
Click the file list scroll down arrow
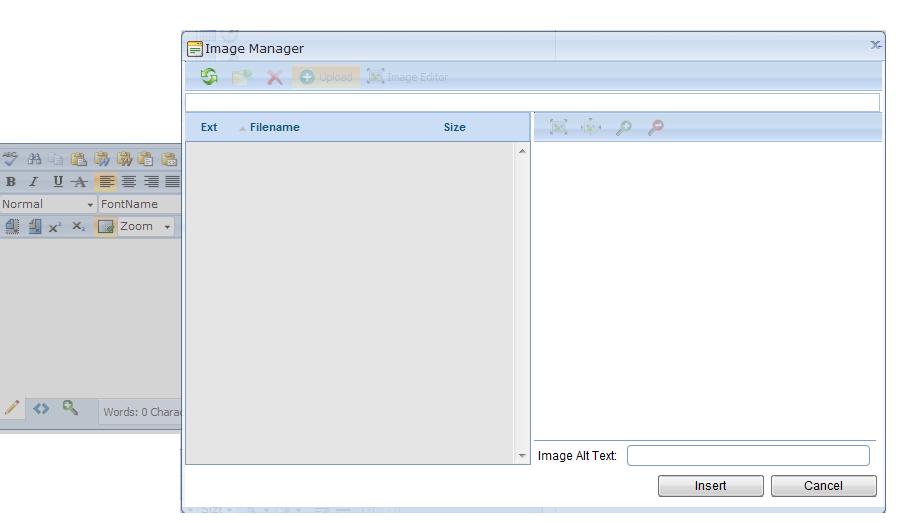[x=522, y=455]
